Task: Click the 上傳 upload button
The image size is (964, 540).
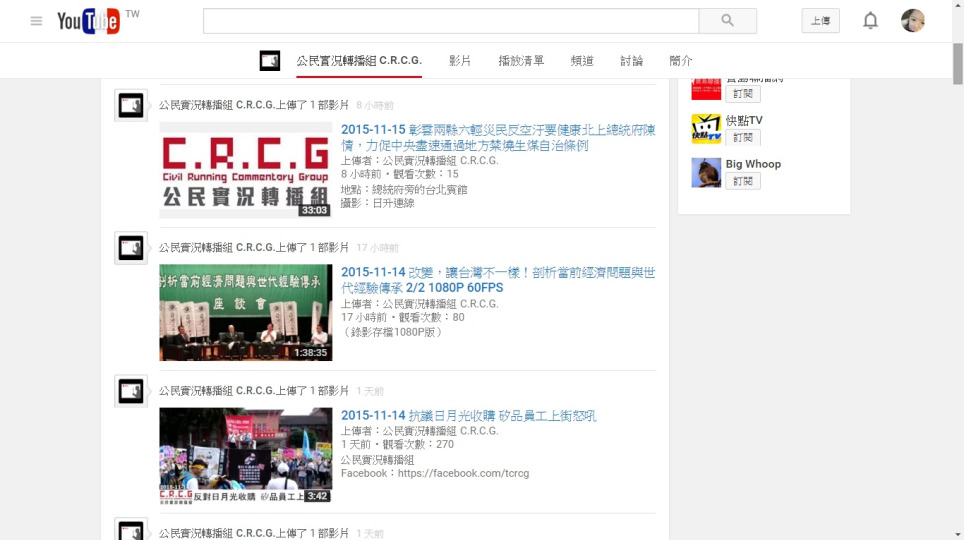Action: 820,21
